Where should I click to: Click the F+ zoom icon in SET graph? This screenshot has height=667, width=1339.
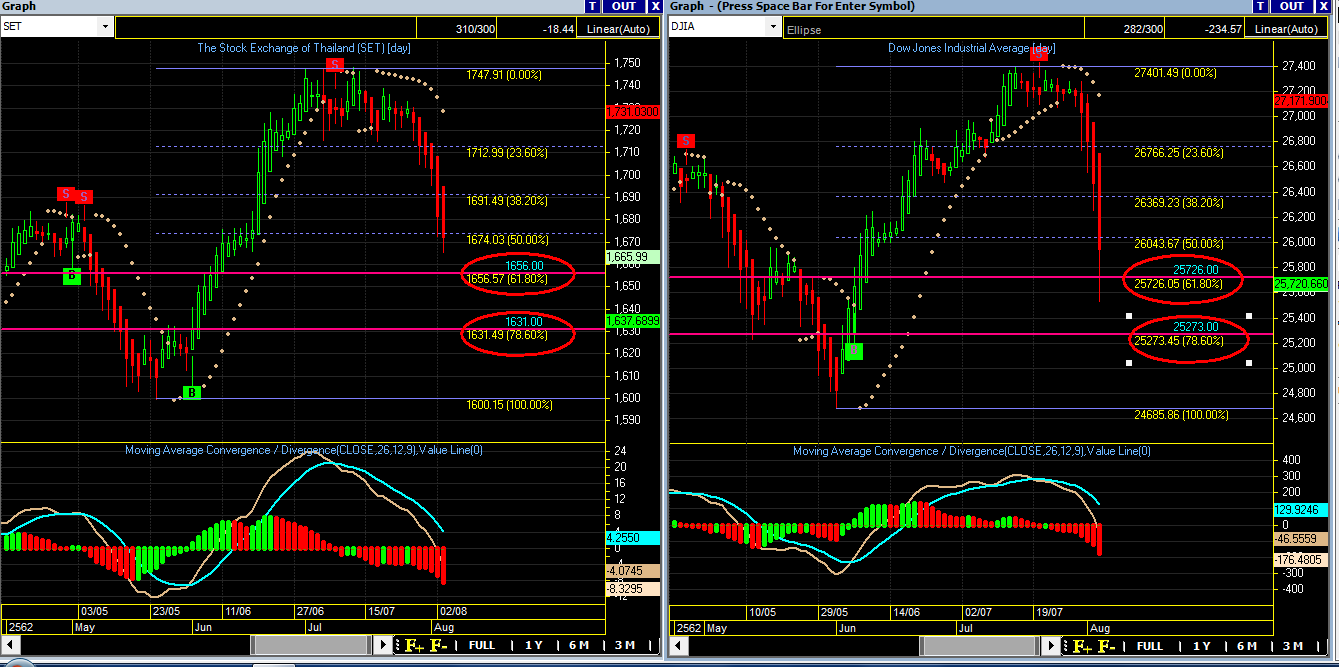point(414,645)
